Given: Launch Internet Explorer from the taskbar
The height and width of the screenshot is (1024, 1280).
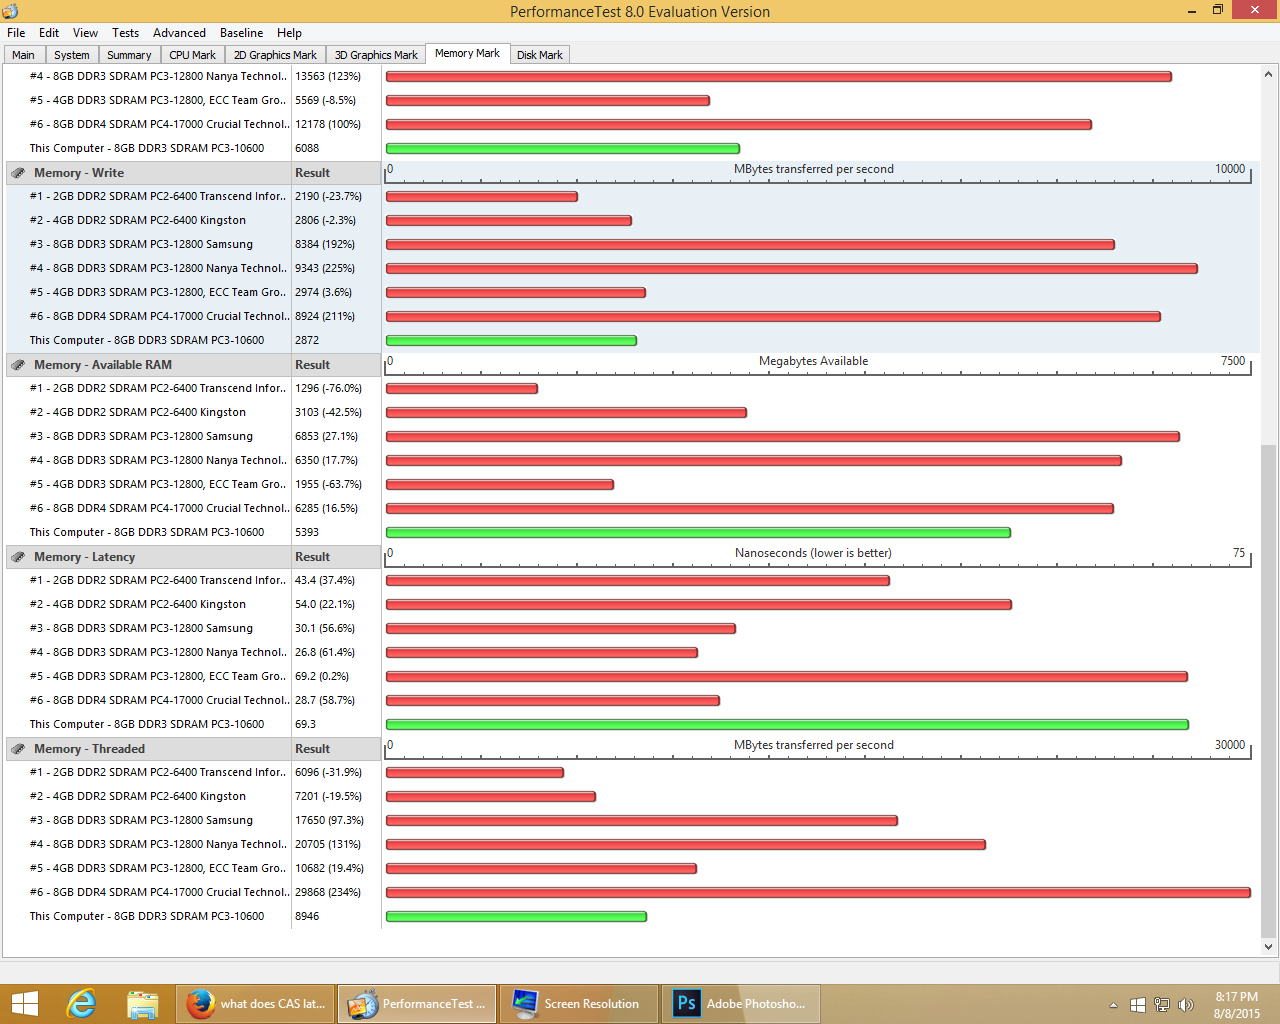Looking at the screenshot, I should tap(81, 1004).
